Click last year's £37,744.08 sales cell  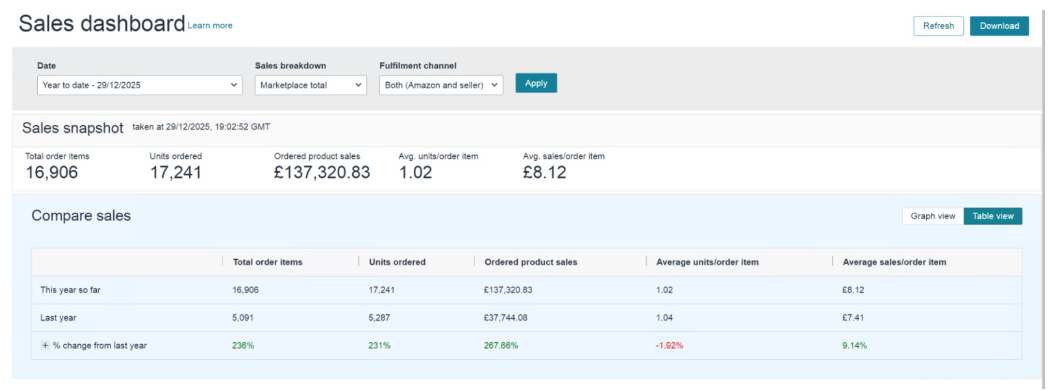505,318
